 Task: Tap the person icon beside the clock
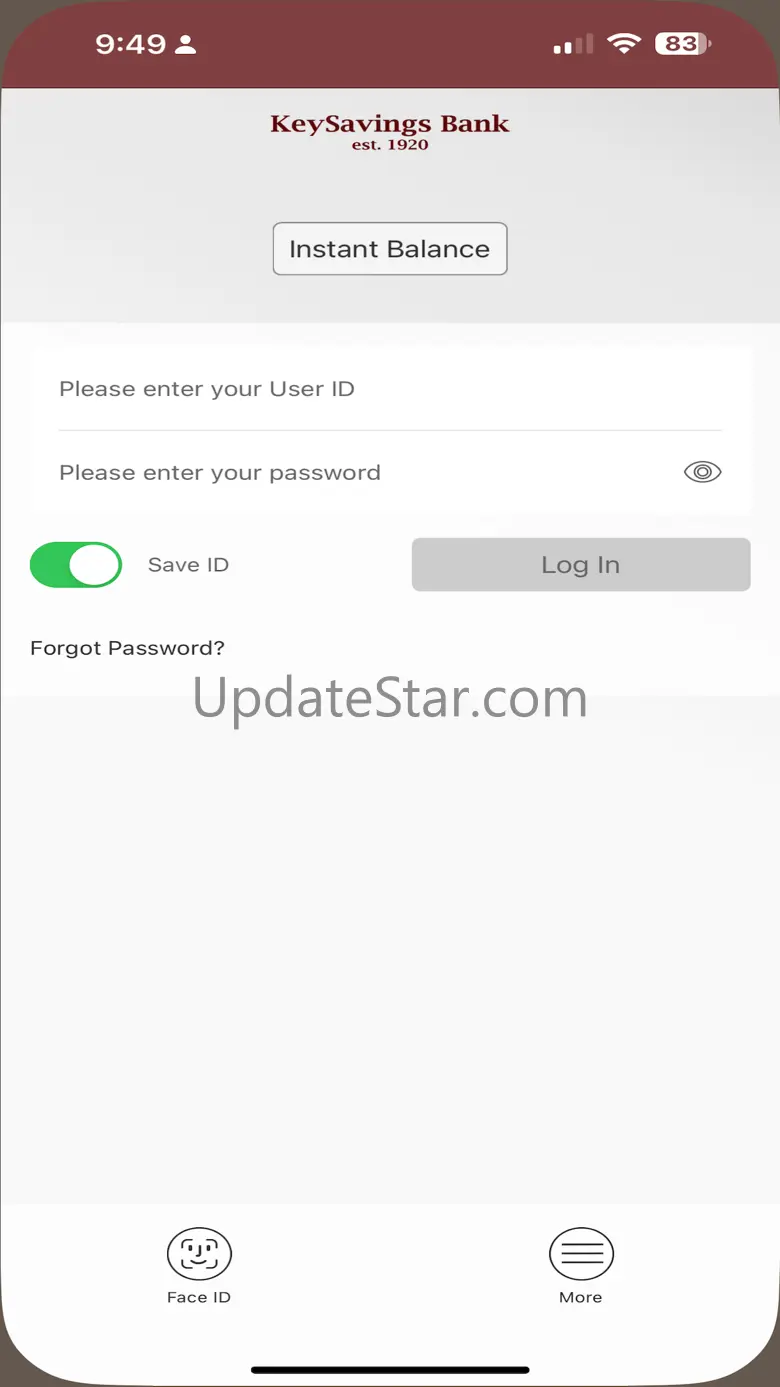pos(186,44)
